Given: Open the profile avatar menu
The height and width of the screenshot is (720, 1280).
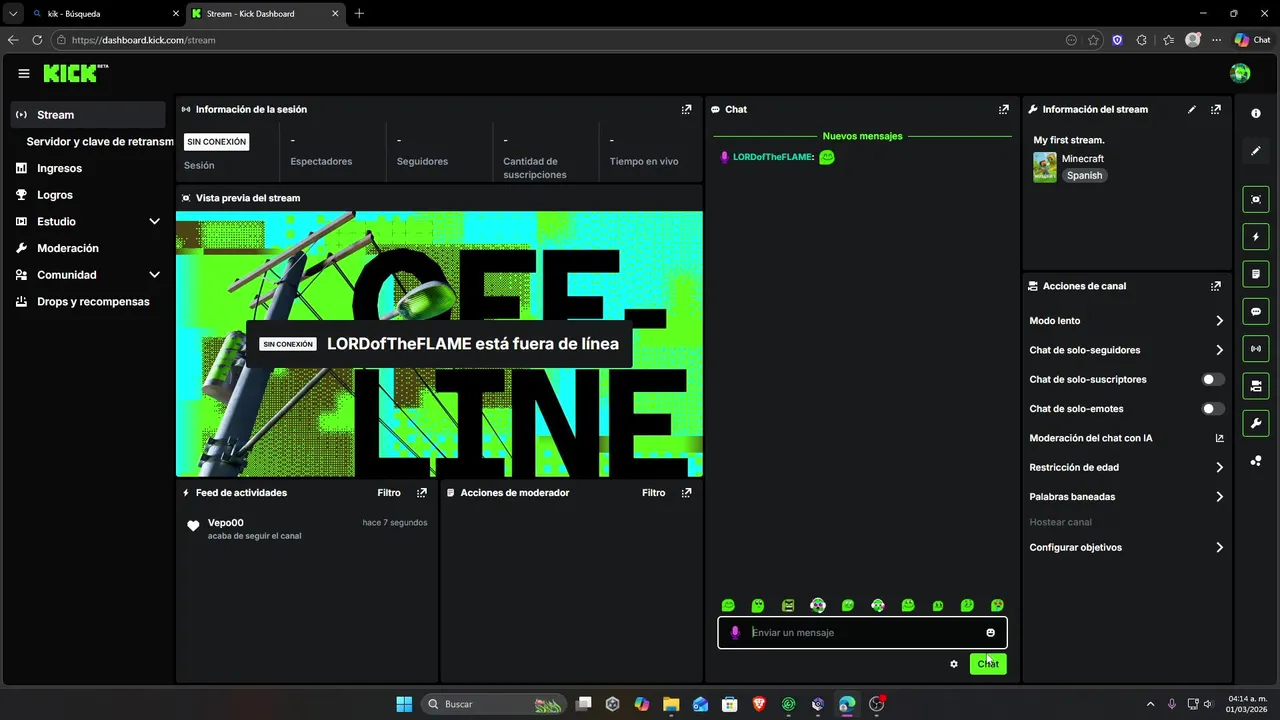Looking at the screenshot, I should 1240,73.
